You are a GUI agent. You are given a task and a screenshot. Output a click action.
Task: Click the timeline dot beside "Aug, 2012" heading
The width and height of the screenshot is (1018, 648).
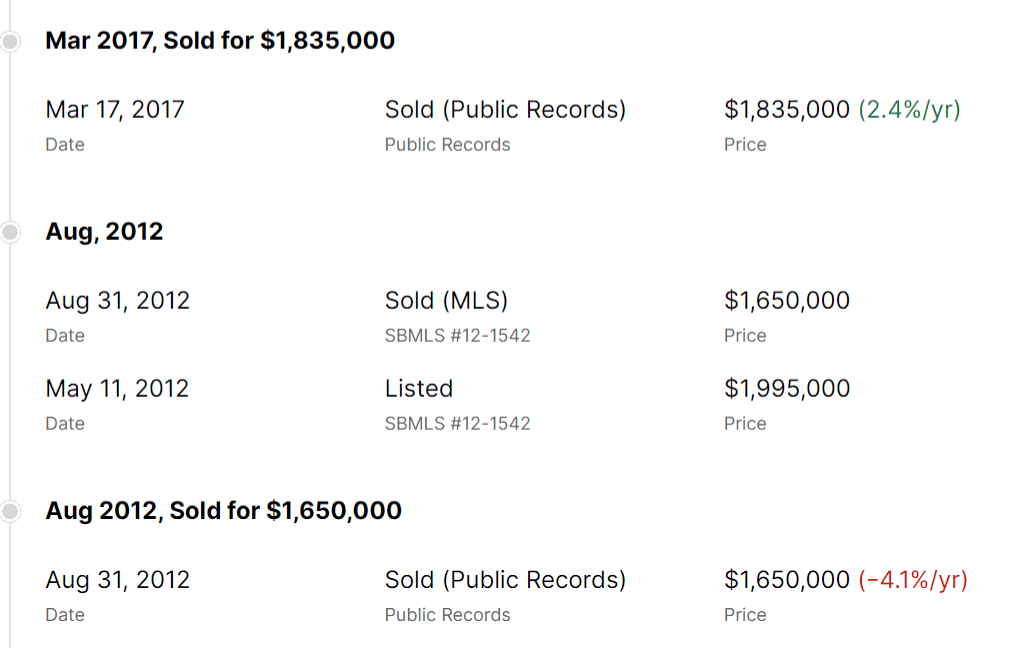tap(10, 232)
